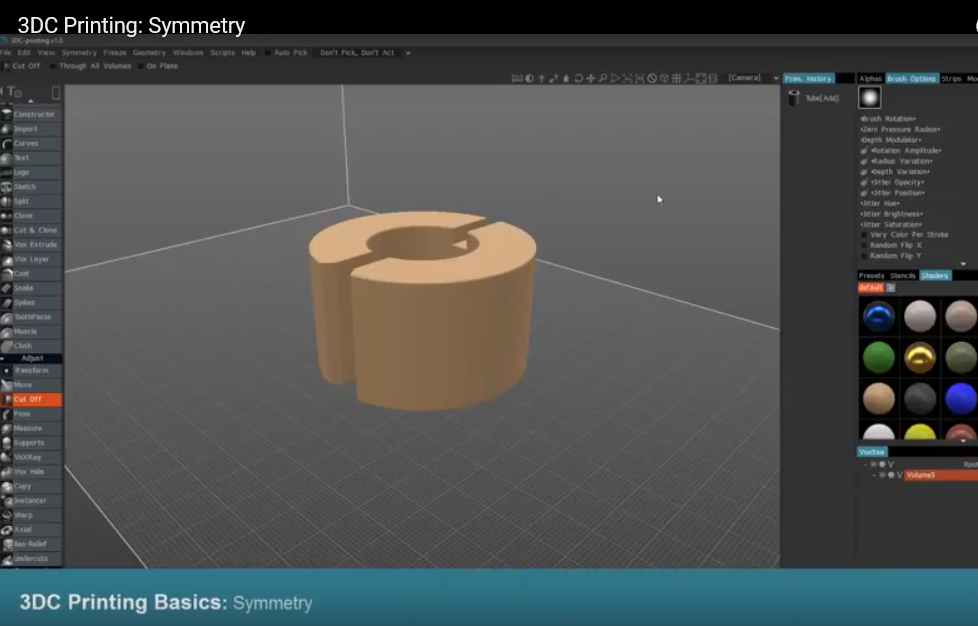Expand more Brush Options with down arrow

pyautogui.click(x=964, y=264)
